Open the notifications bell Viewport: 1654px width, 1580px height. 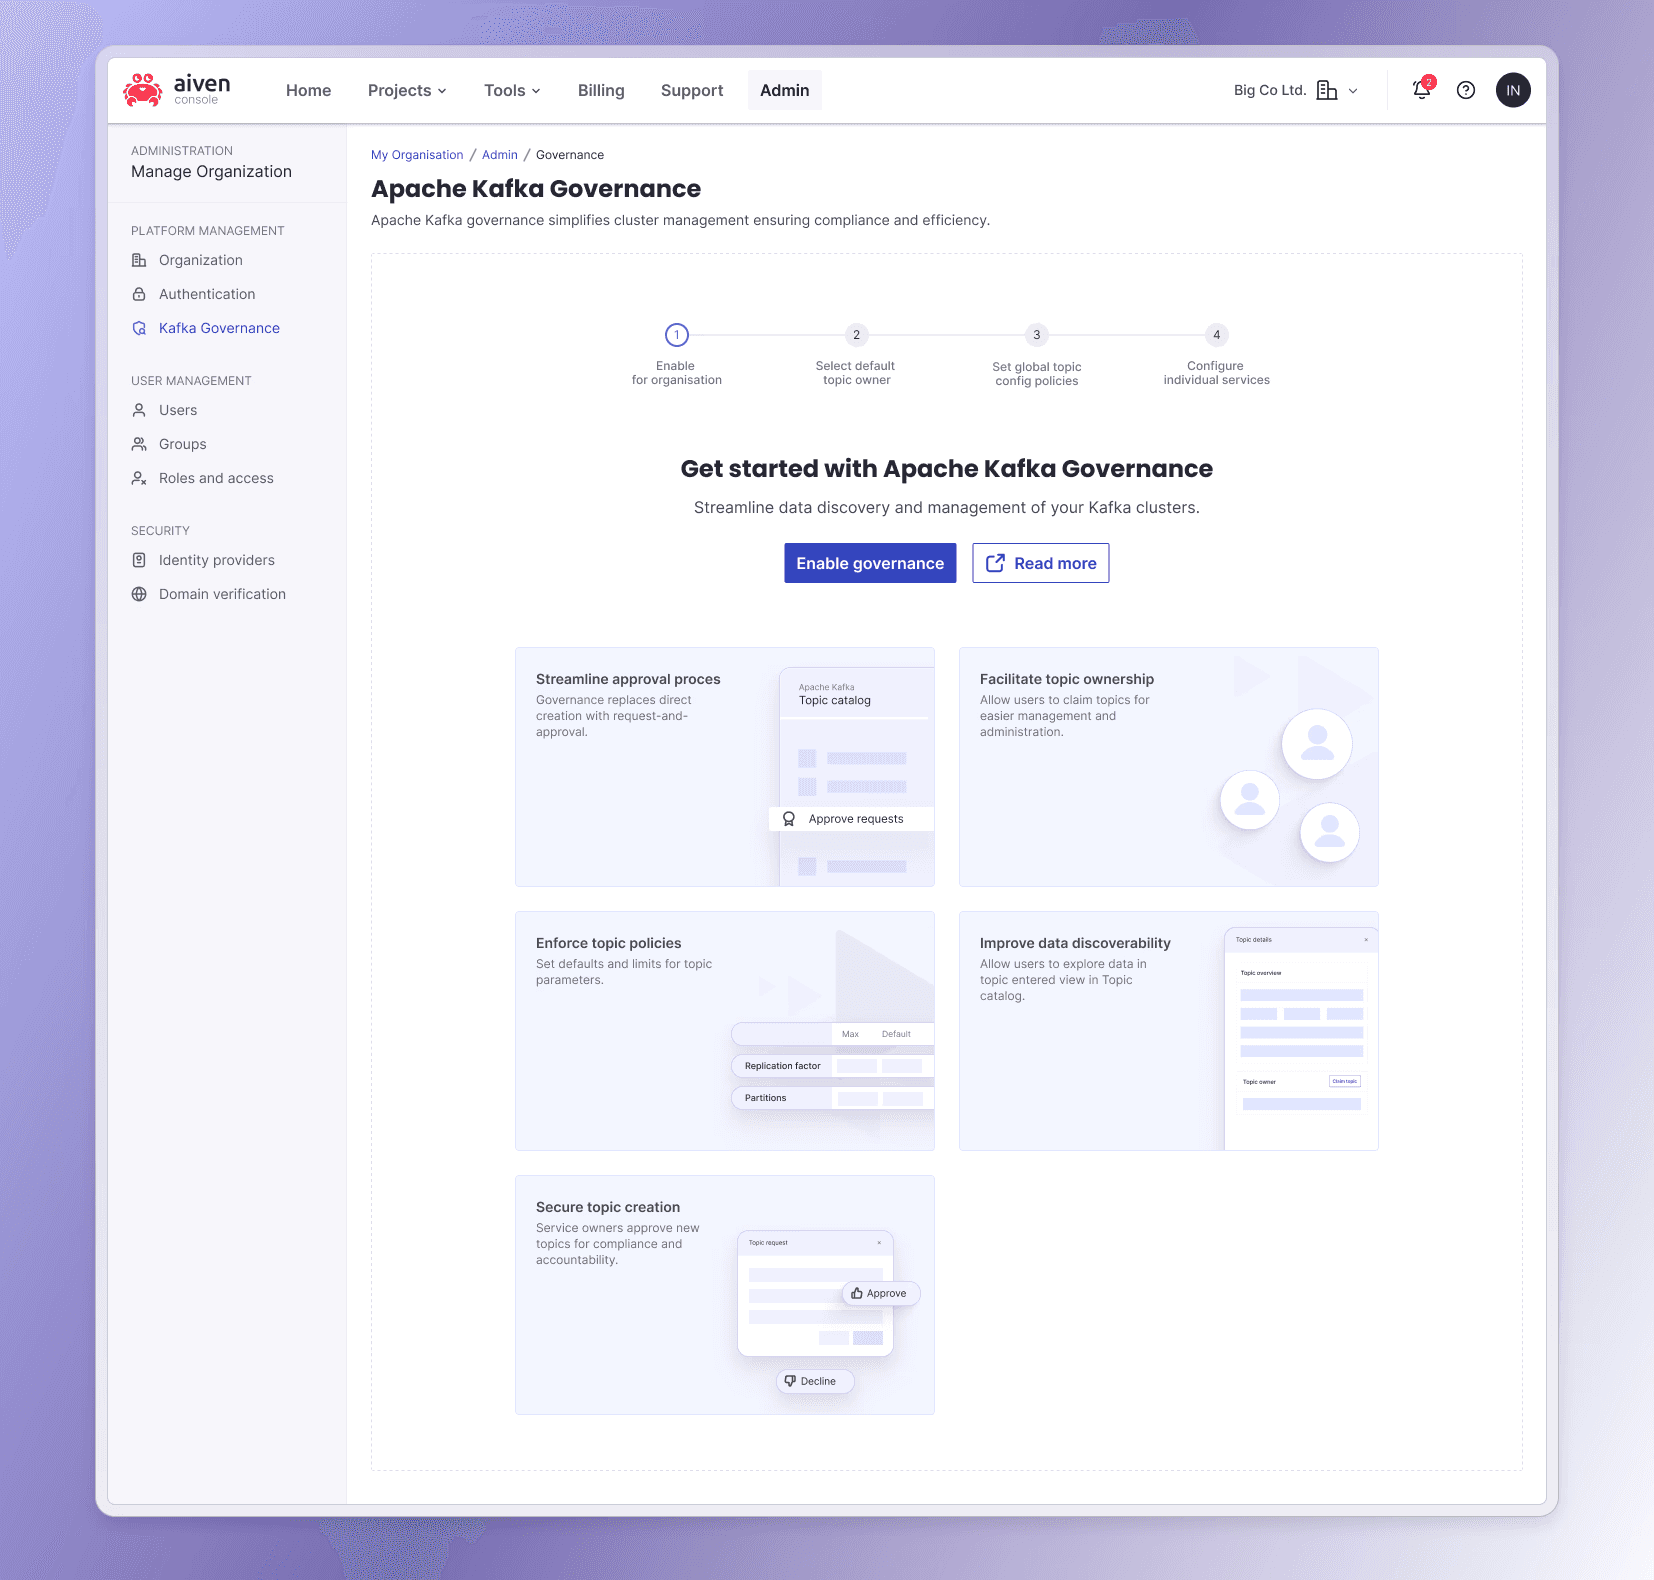[x=1421, y=90]
